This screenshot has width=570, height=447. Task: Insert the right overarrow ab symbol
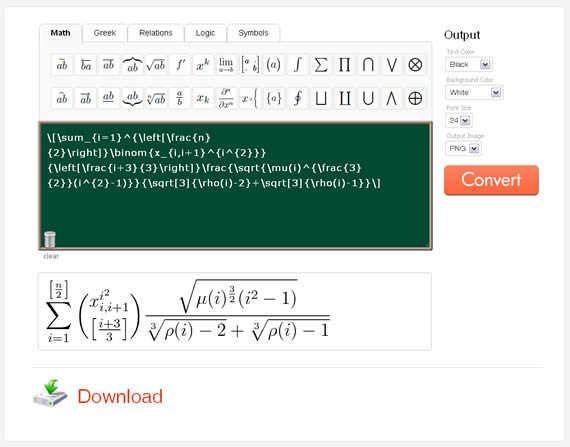85,98
